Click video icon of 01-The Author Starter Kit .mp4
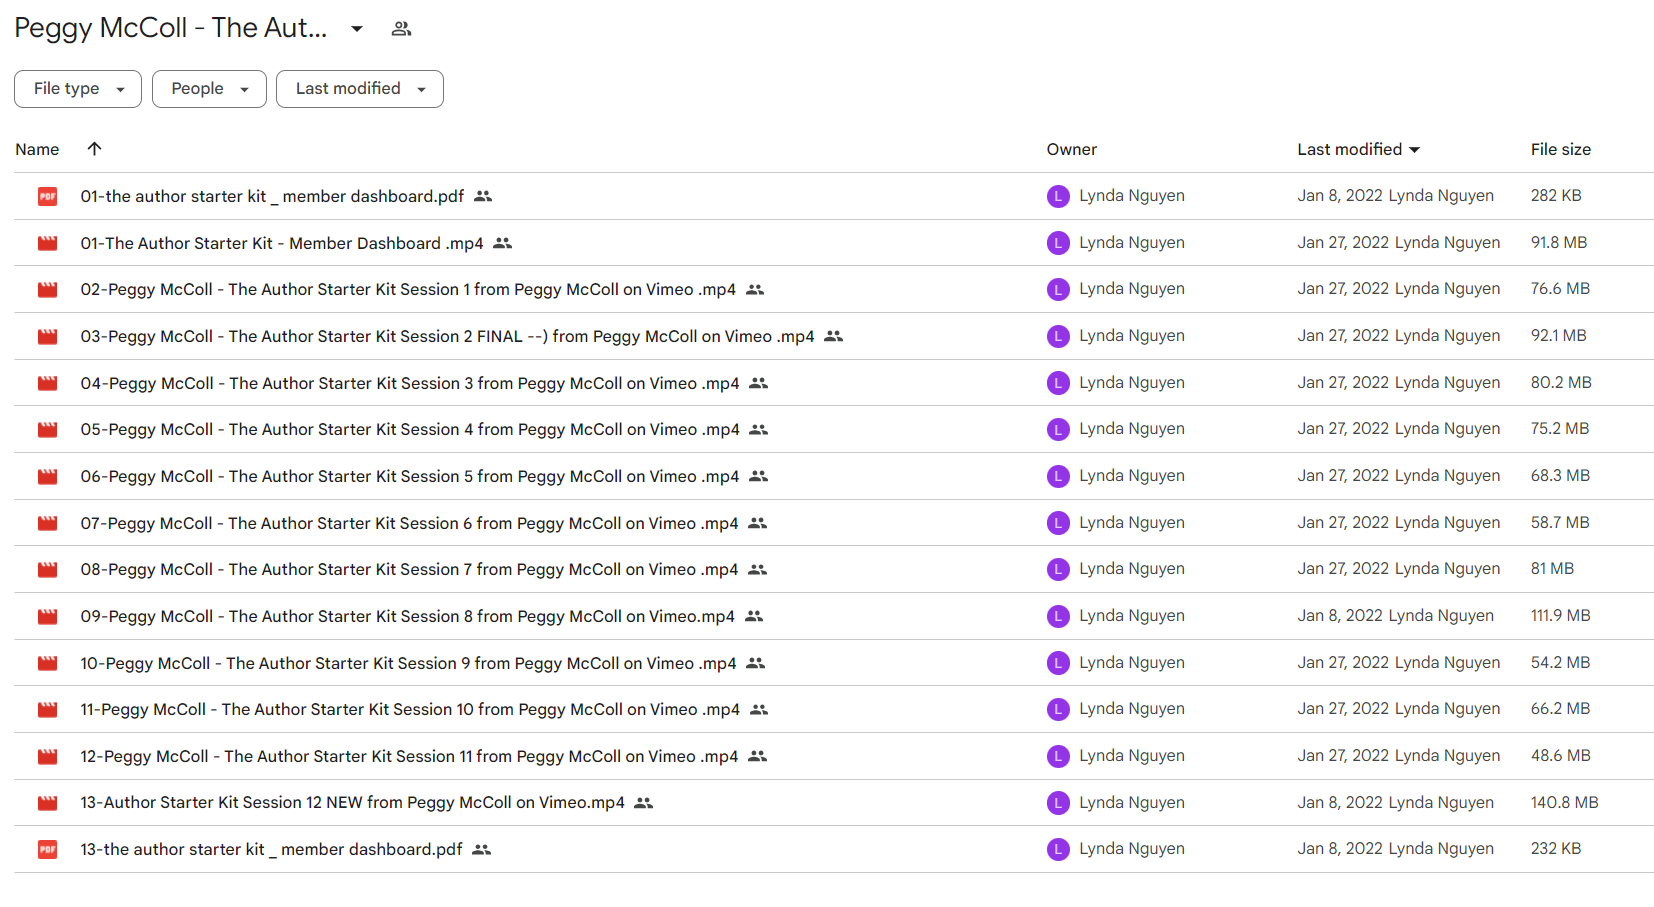 pos(47,243)
